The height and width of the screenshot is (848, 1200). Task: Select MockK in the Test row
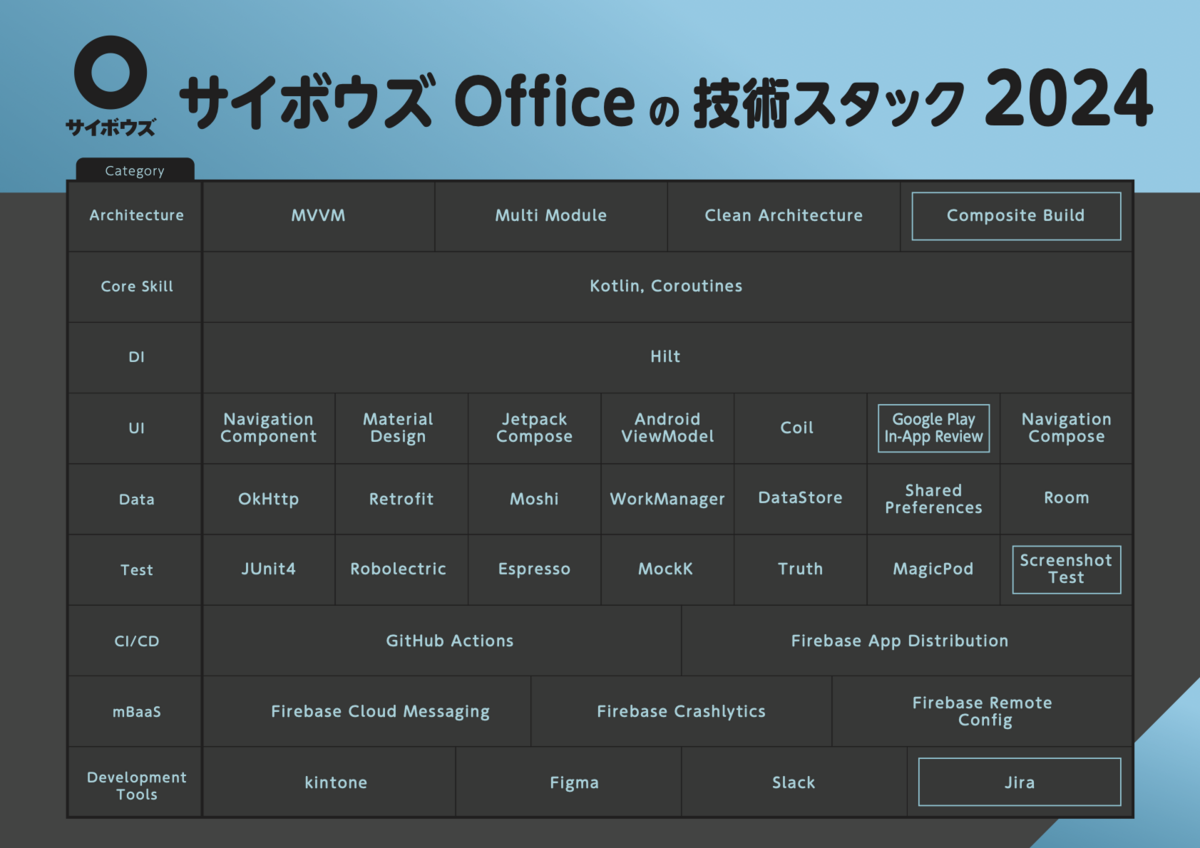click(x=667, y=569)
